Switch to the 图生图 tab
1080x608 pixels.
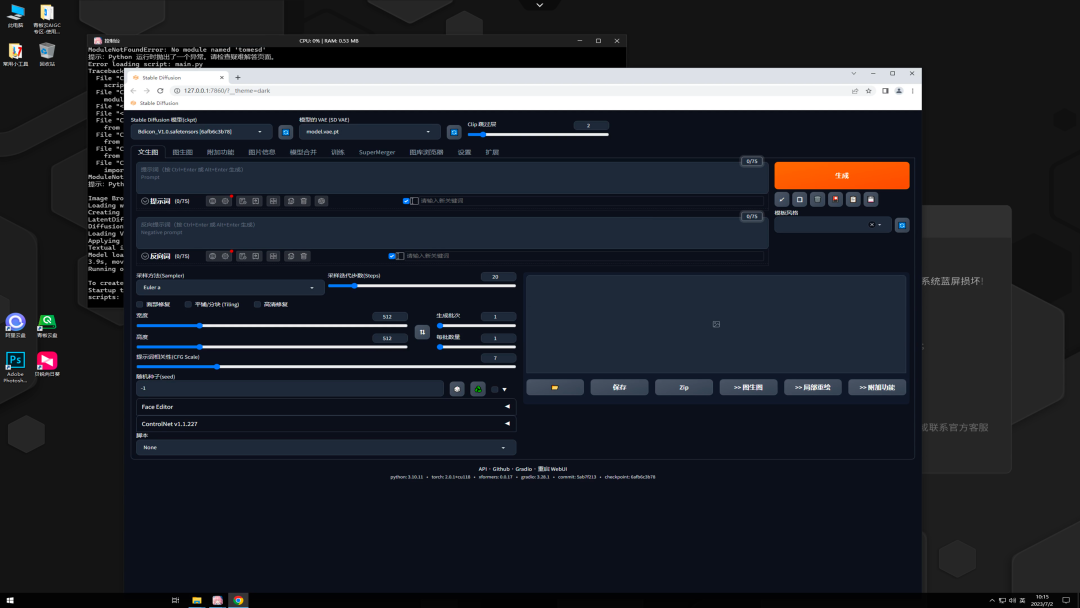tap(183, 152)
